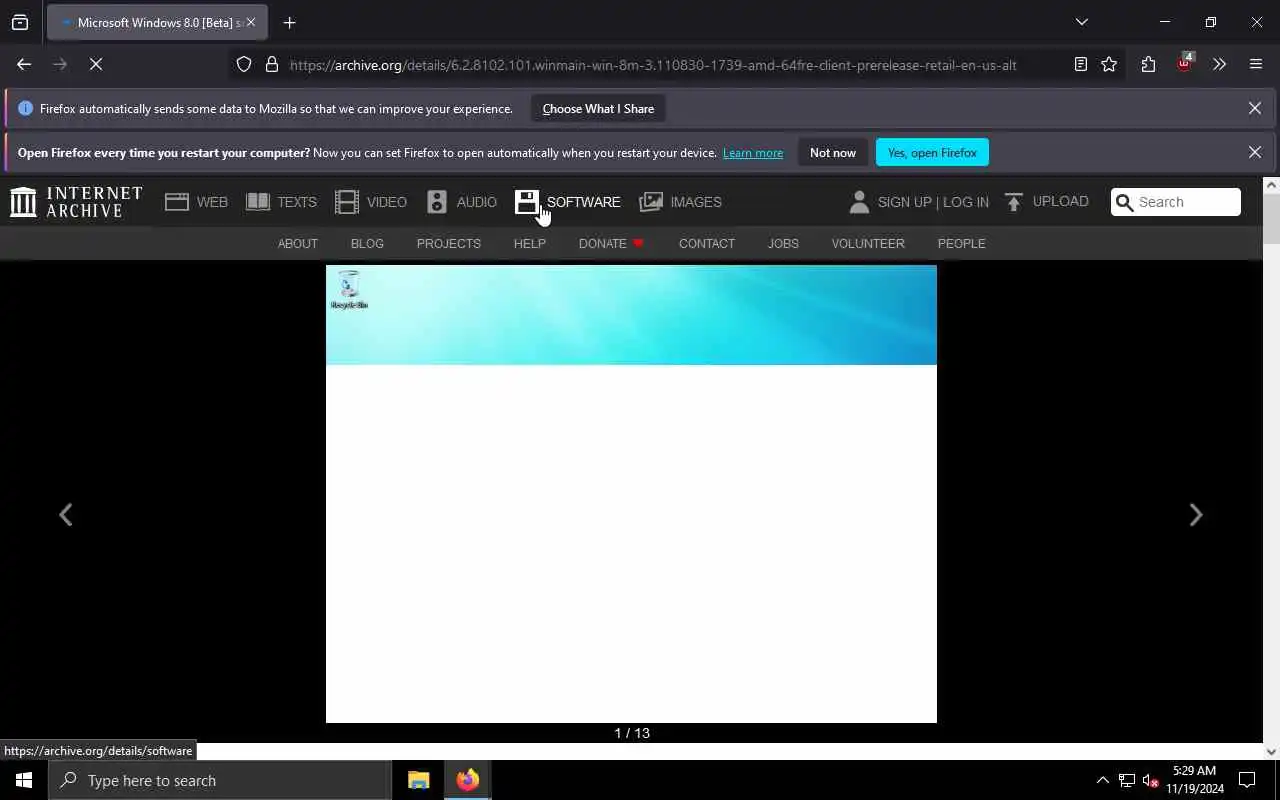Open the DONATE link
Screen dimensions: 1280x800
611,244
